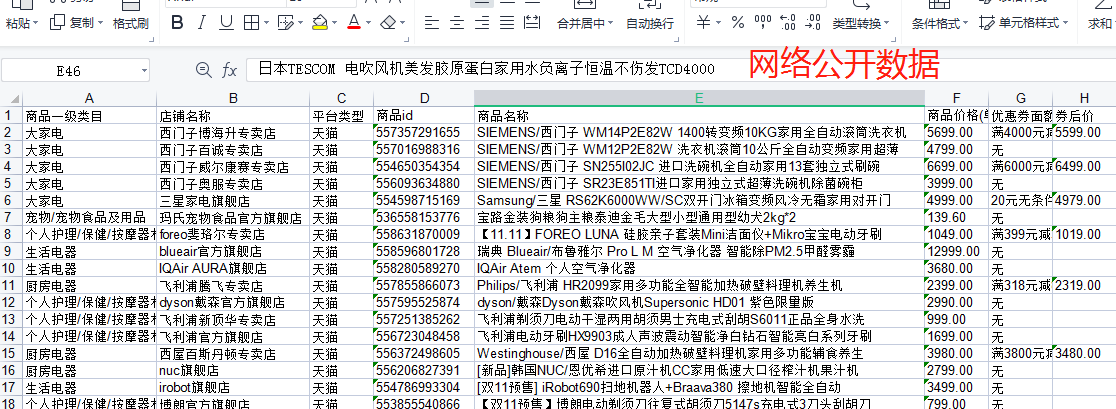The height and width of the screenshot is (409, 1116).
Task: Toggle italic formatting
Action: coord(201,23)
